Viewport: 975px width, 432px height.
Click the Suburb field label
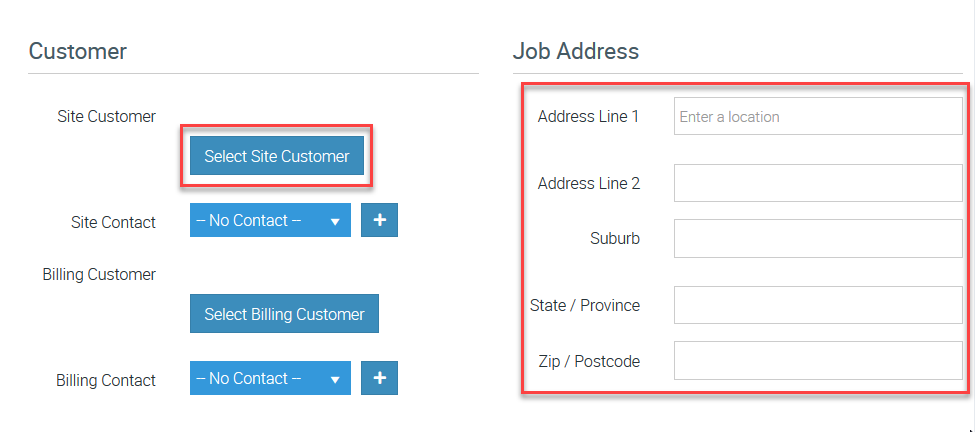click(x=615, y=239)
